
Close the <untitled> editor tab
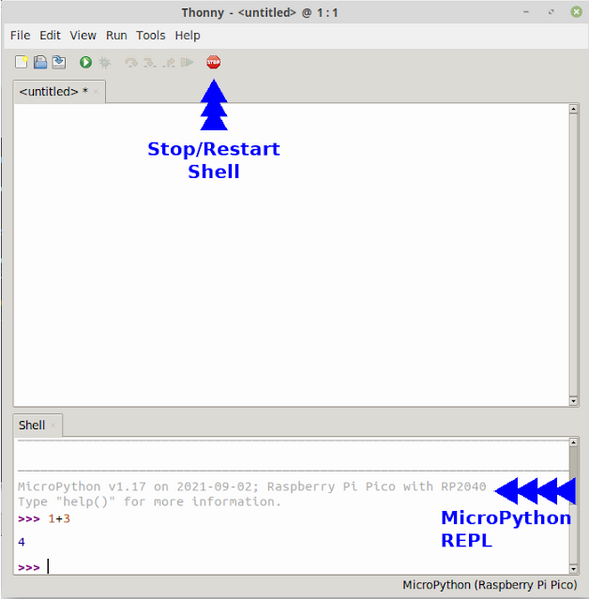click(x=96, y=92)
